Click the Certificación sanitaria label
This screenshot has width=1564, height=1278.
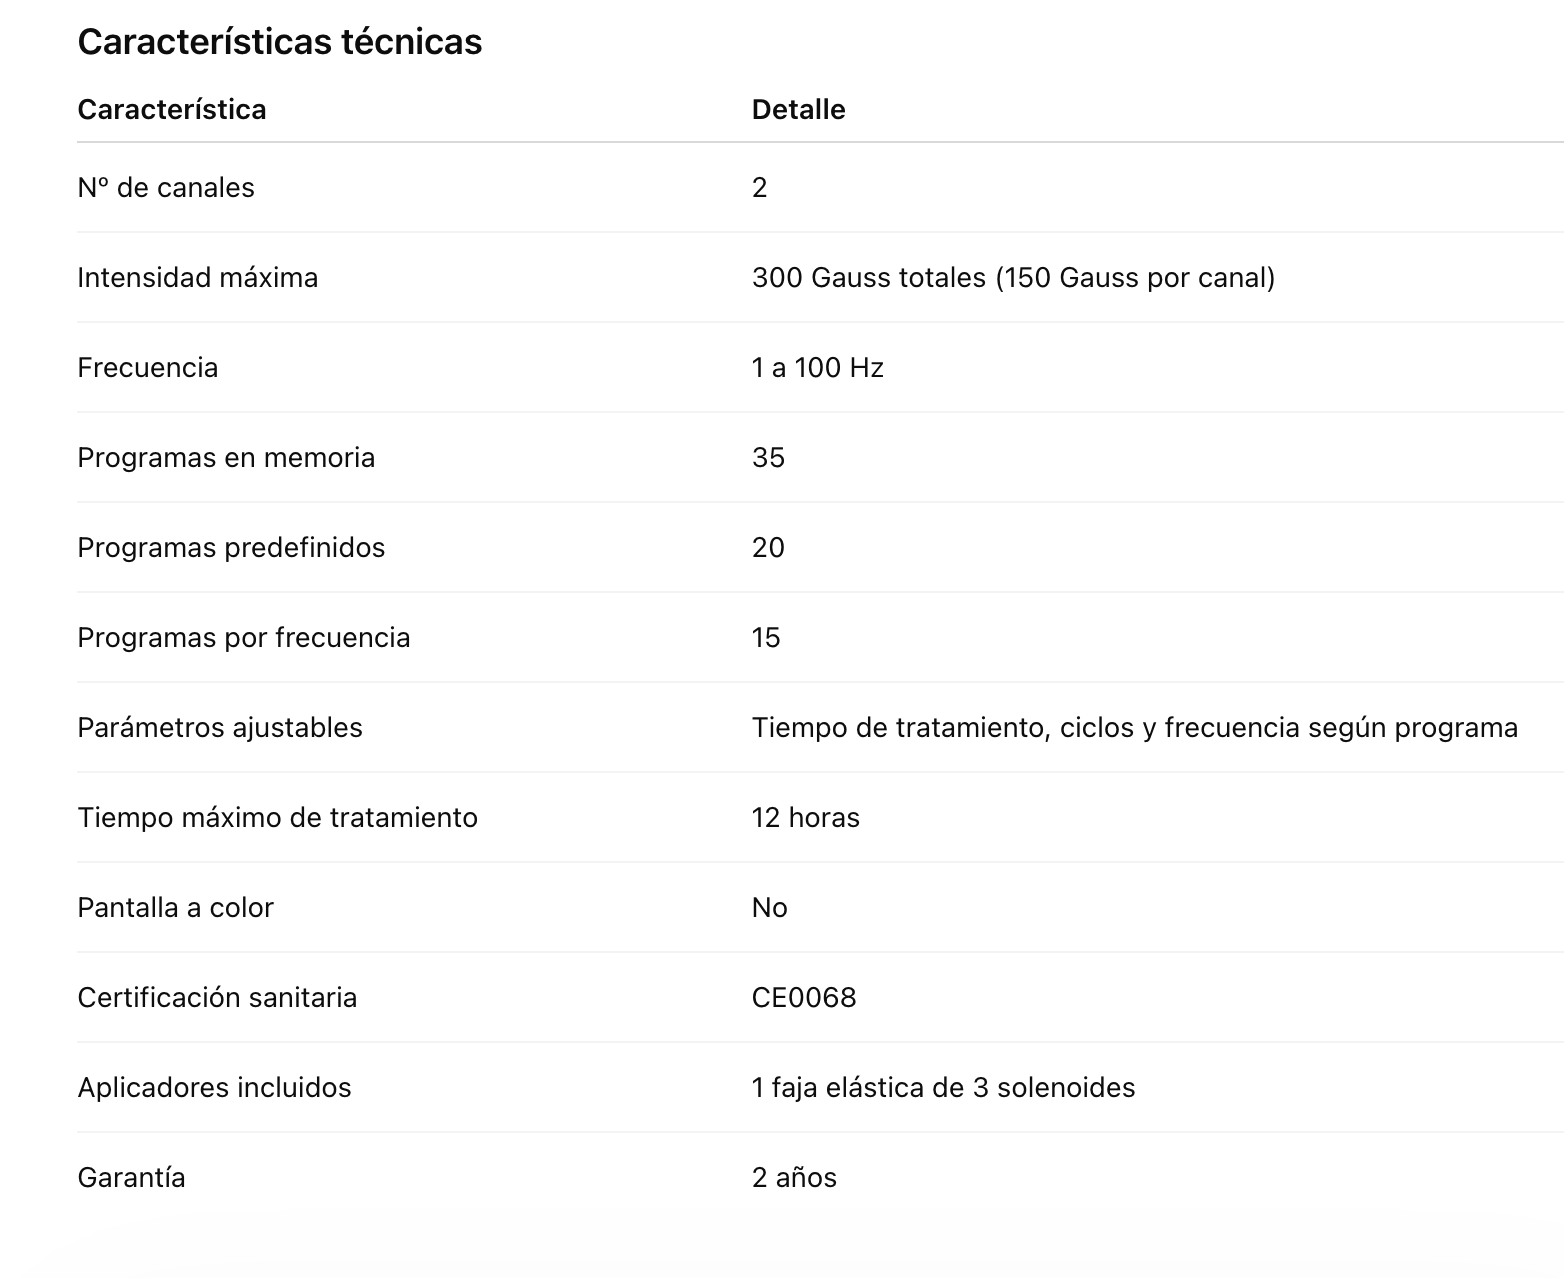point(217,997)
